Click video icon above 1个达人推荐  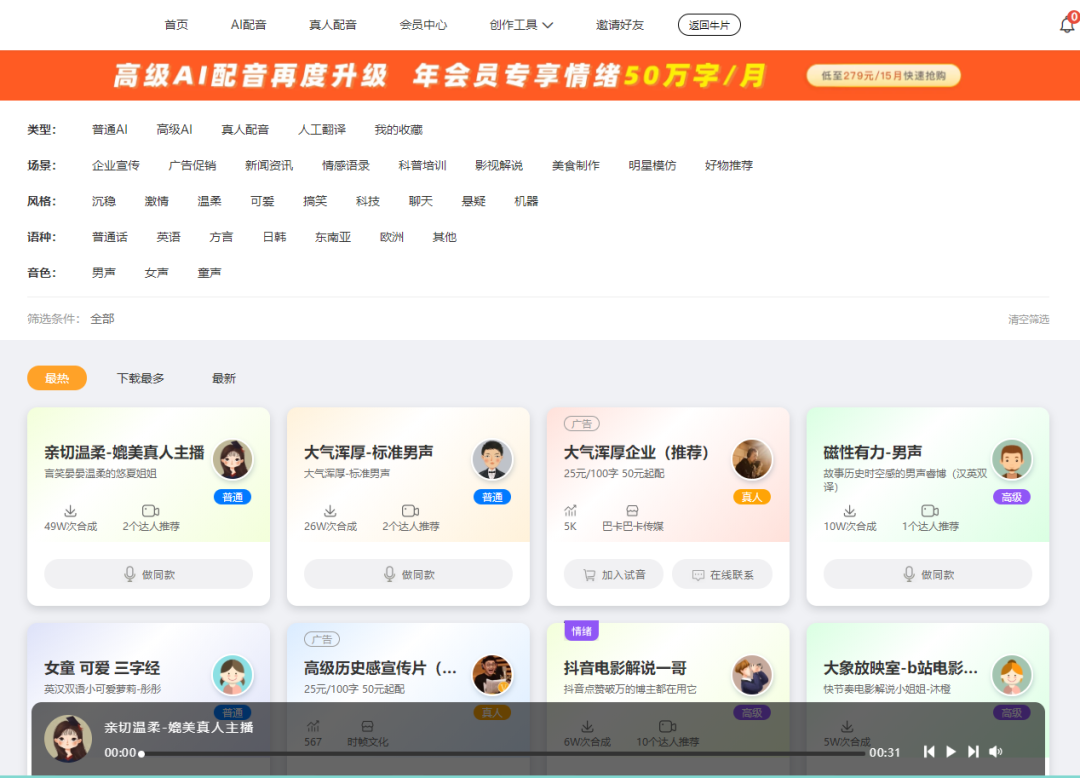pyautogui.click(x=930, y=511)
